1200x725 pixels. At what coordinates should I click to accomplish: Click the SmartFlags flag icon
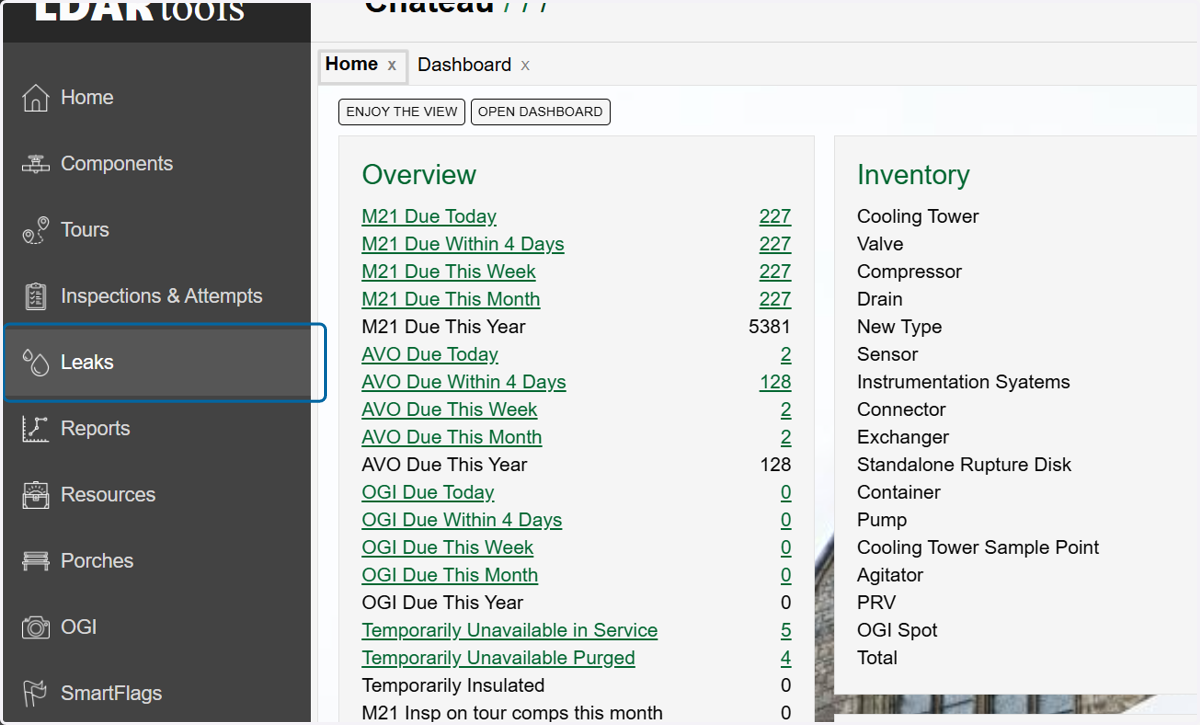point(35,693)
